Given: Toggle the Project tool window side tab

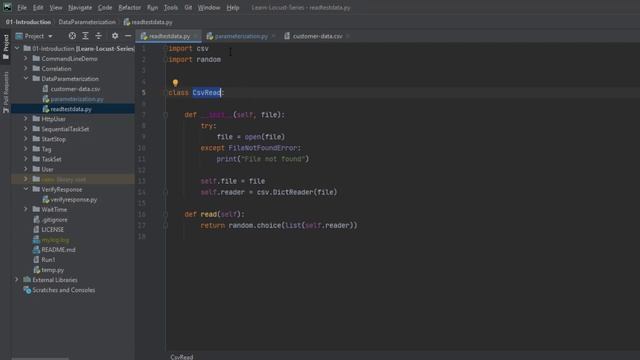Looking at the screenshot, I should pos(6,47).
